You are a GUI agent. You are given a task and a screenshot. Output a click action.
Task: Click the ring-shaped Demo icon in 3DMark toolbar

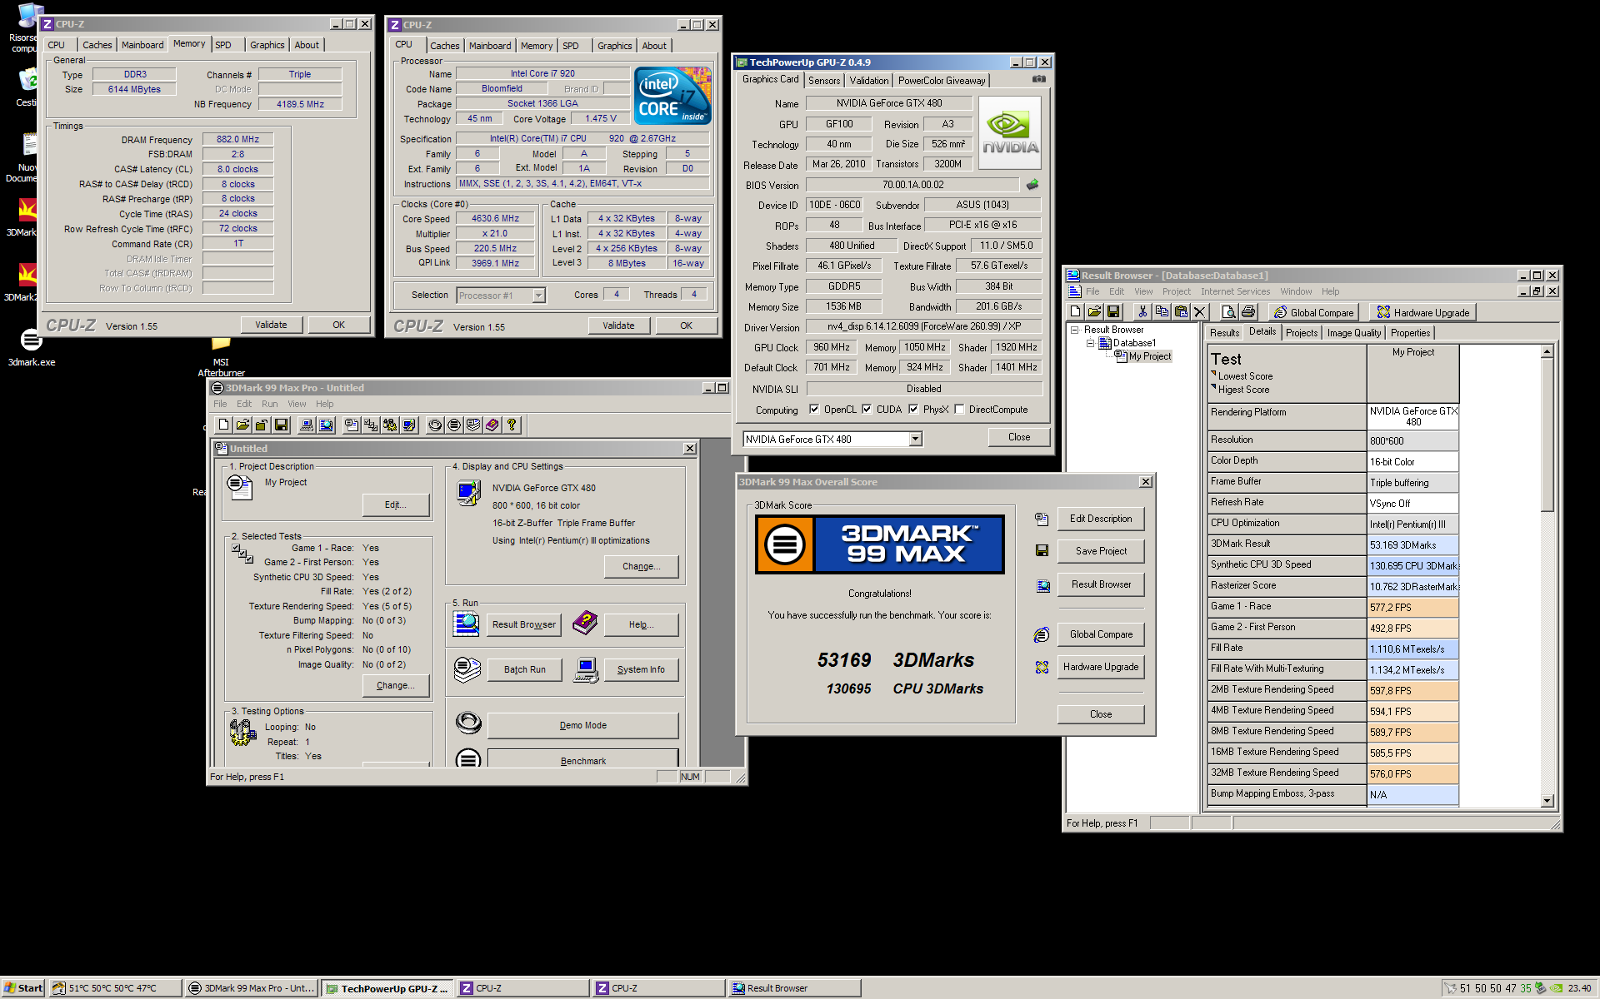[x=435, y=425]
